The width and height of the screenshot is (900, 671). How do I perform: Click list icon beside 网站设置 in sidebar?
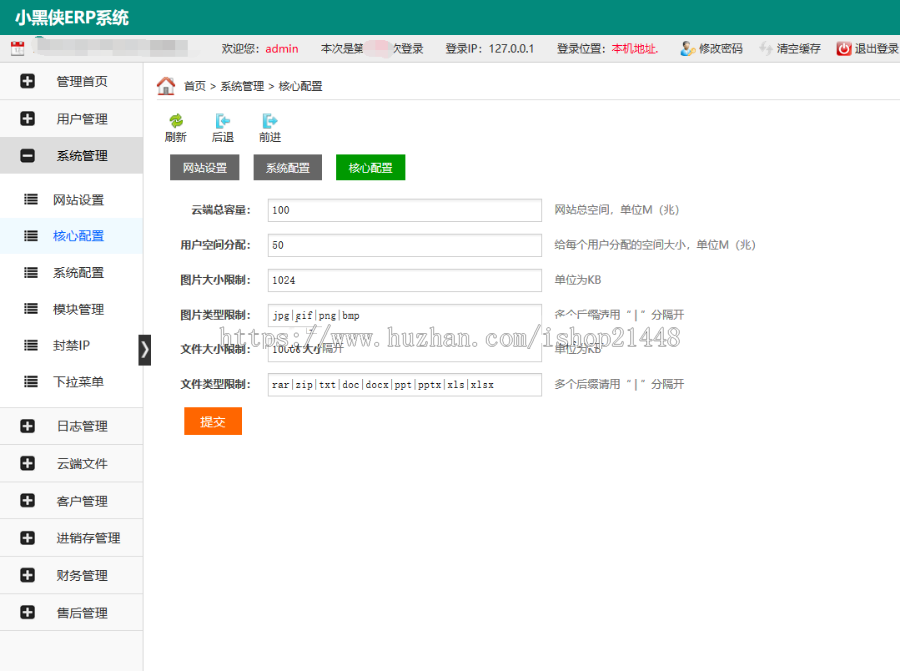31,200
